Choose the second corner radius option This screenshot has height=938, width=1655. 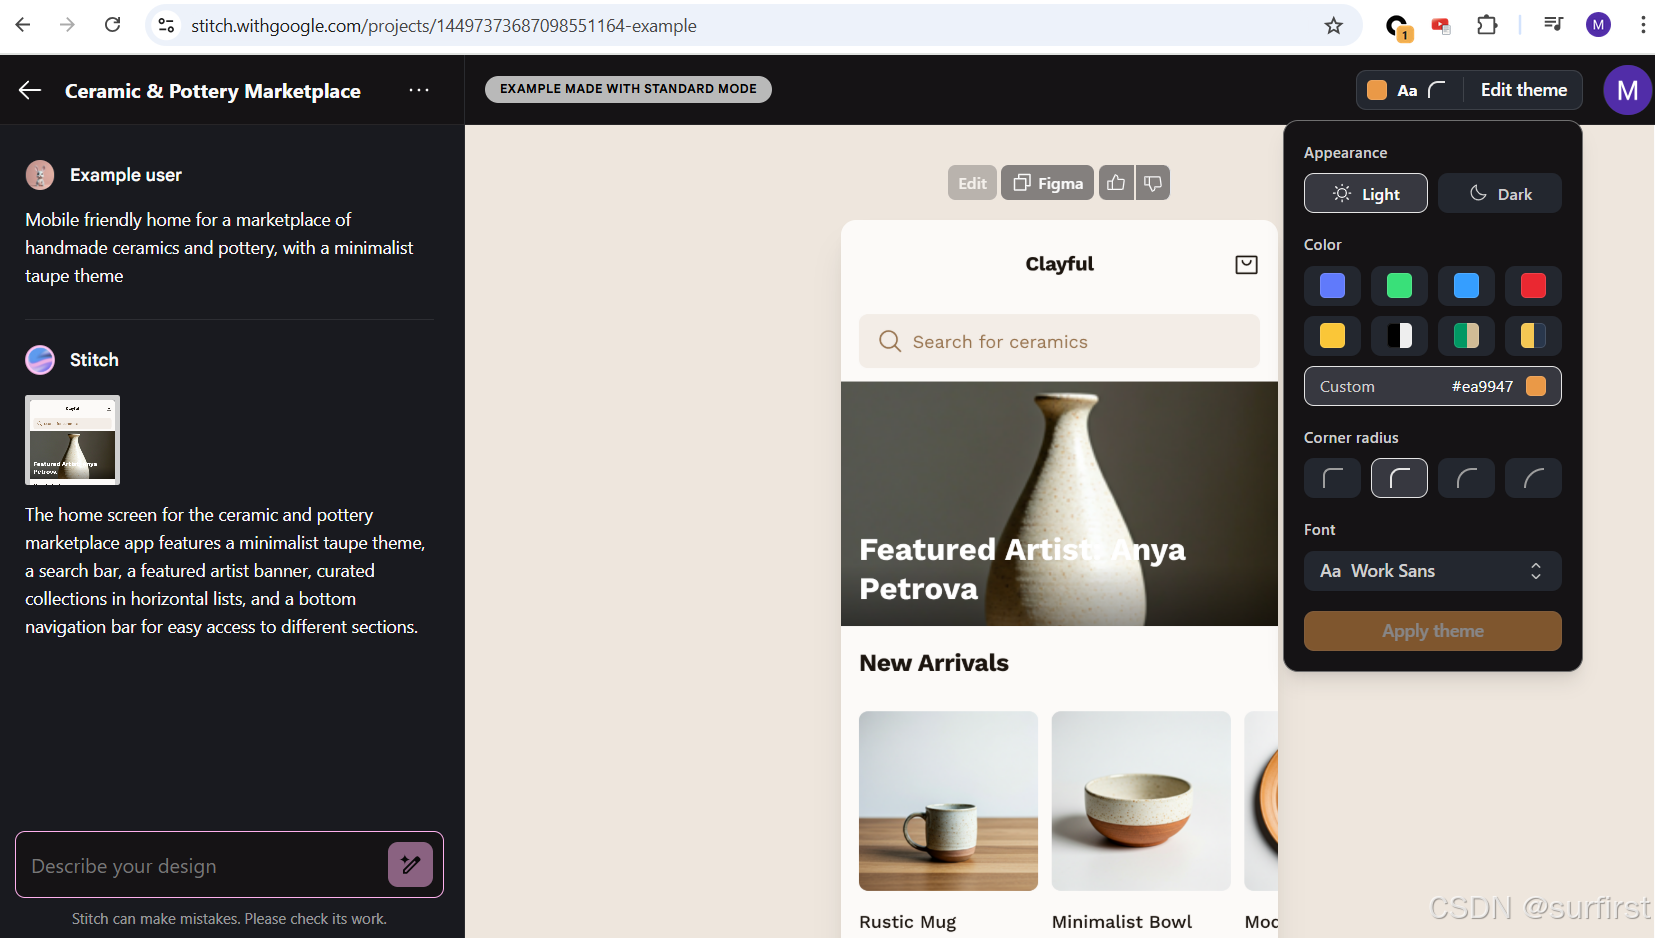point(1399,478)
